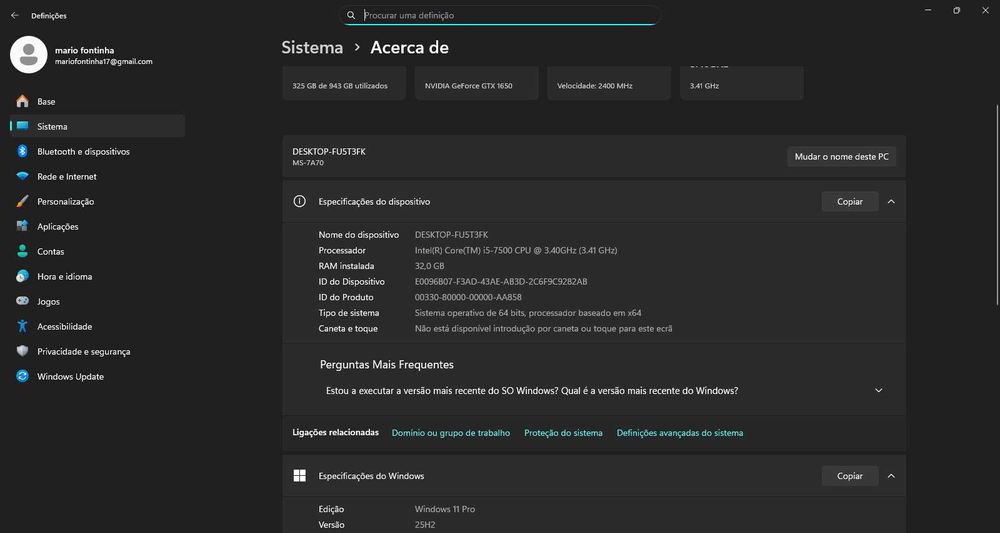
Task: Click the Acessibilidade figure icon
Action: coord(22,326)
